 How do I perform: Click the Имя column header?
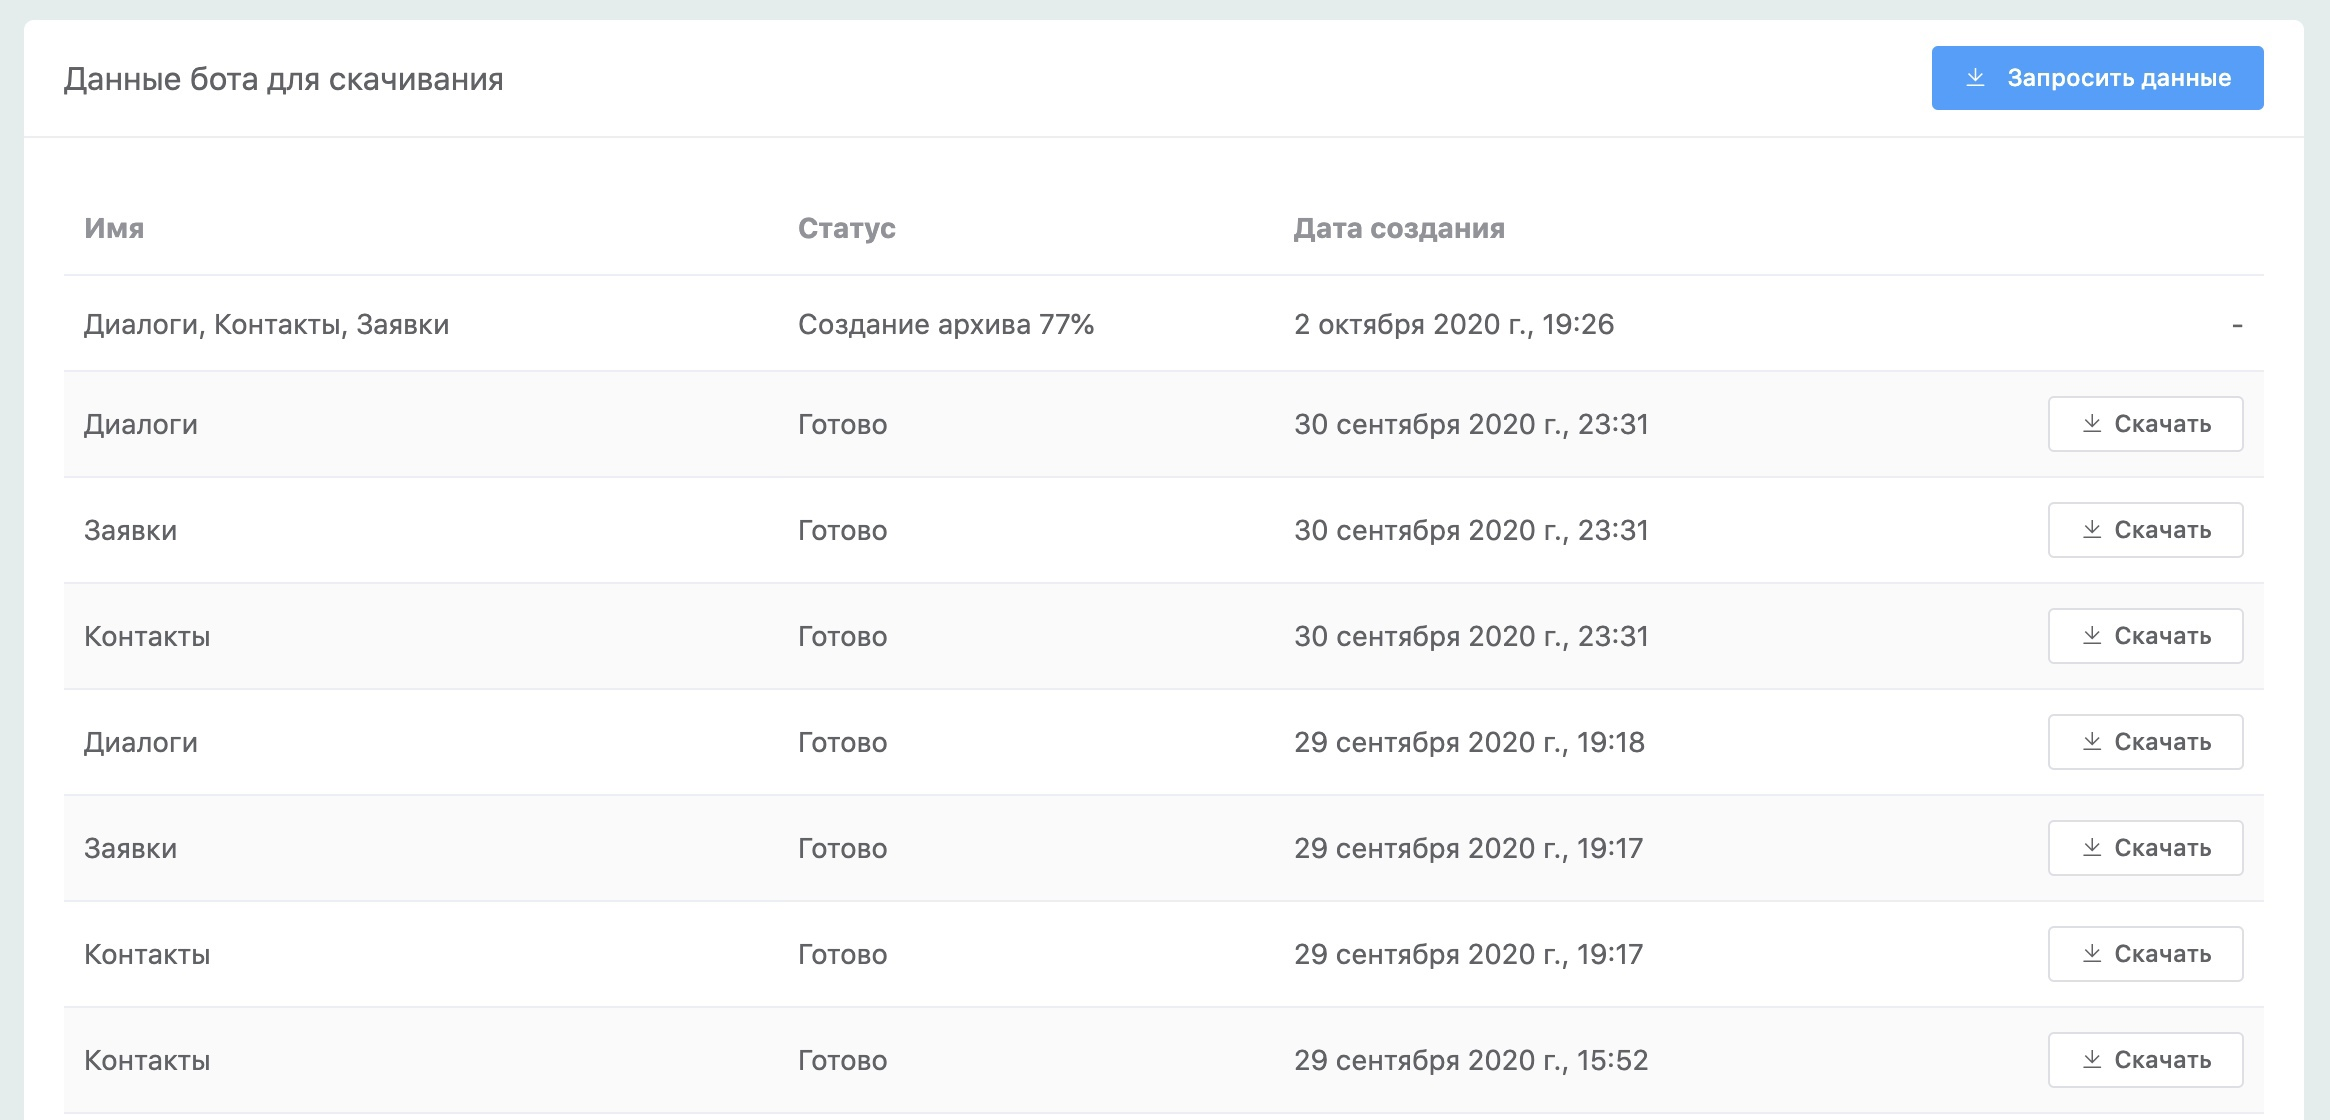click(114, 228)
